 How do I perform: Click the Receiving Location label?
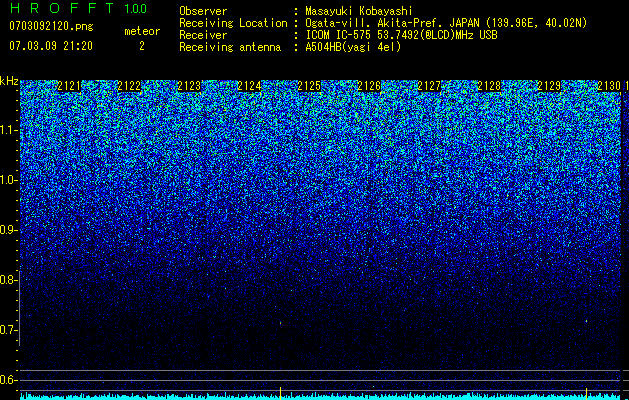click(233, 23)
